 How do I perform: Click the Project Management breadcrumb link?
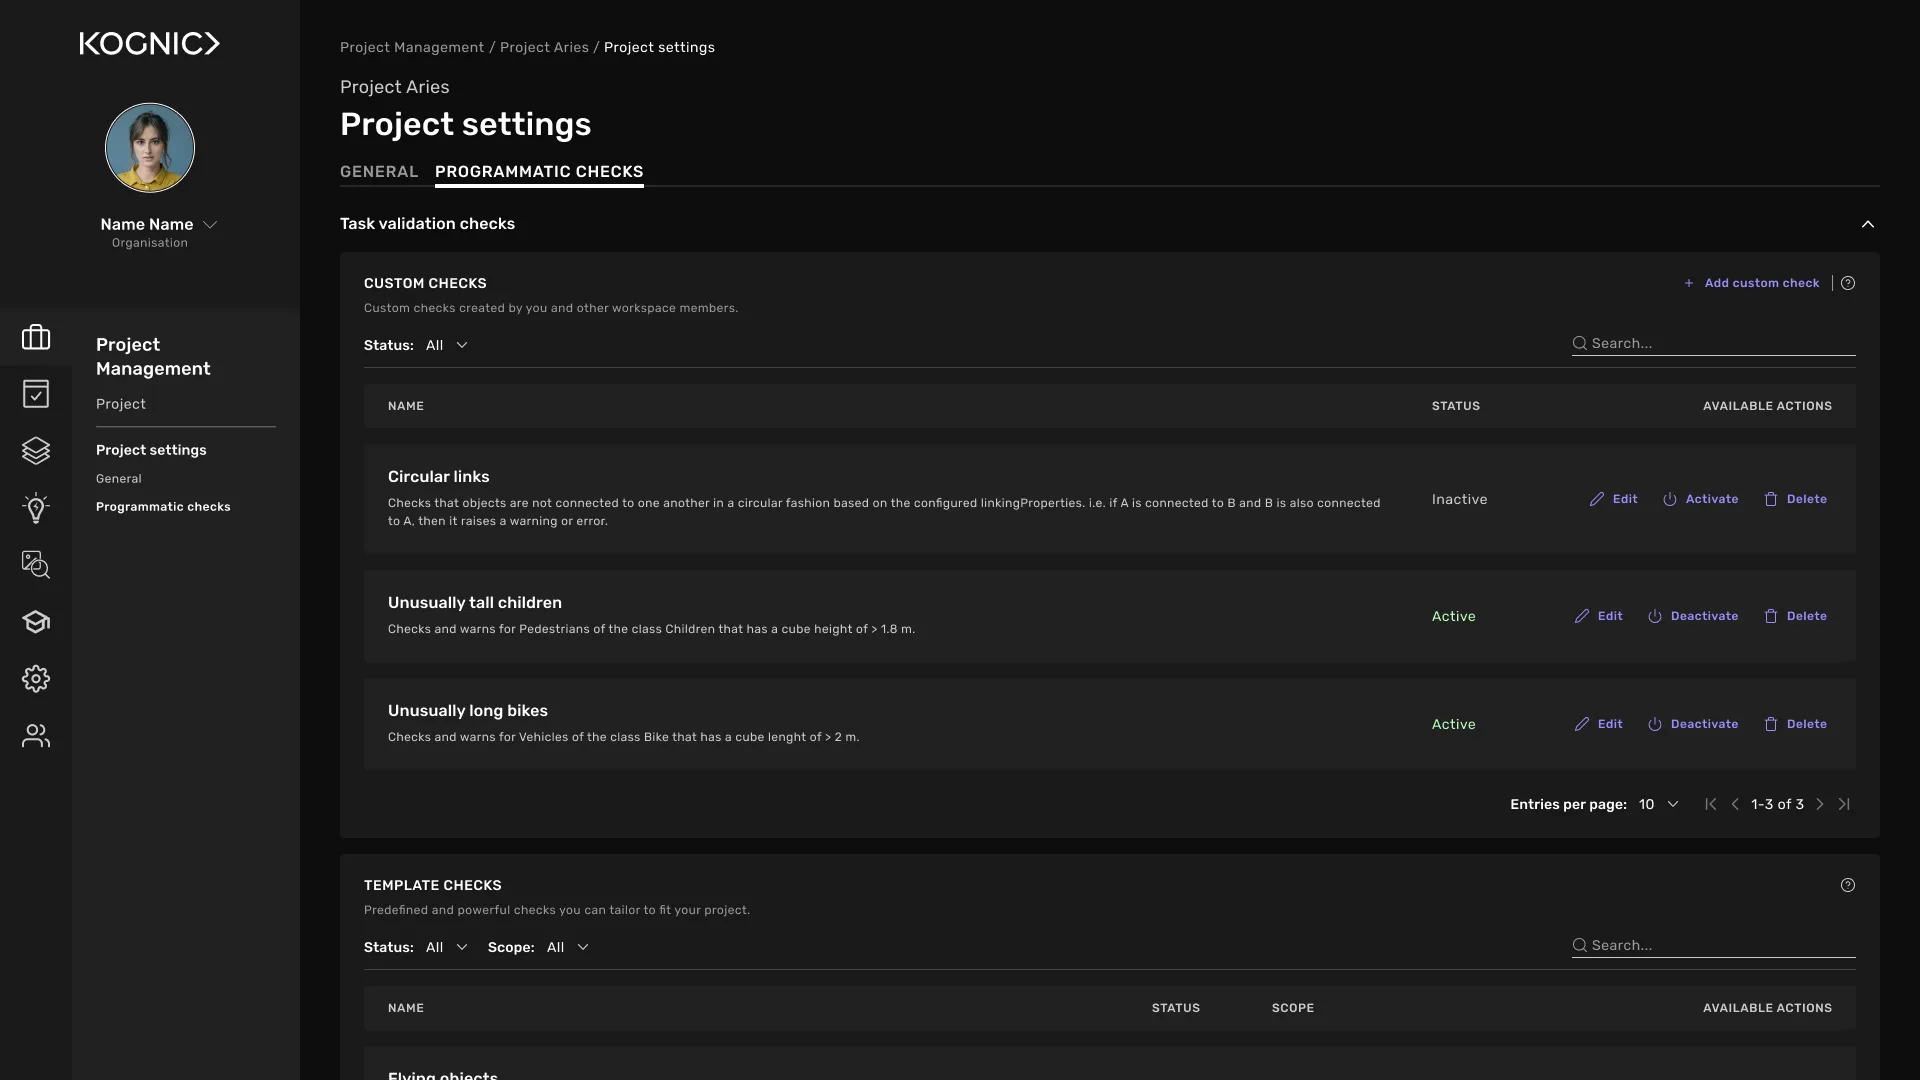tap(412, 47)
